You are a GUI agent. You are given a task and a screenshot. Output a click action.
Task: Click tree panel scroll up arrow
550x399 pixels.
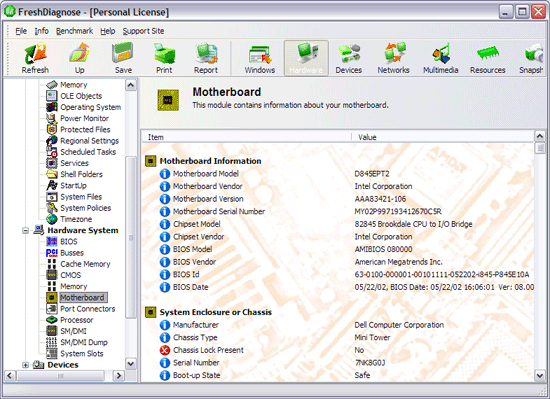(x=131, y=85)
